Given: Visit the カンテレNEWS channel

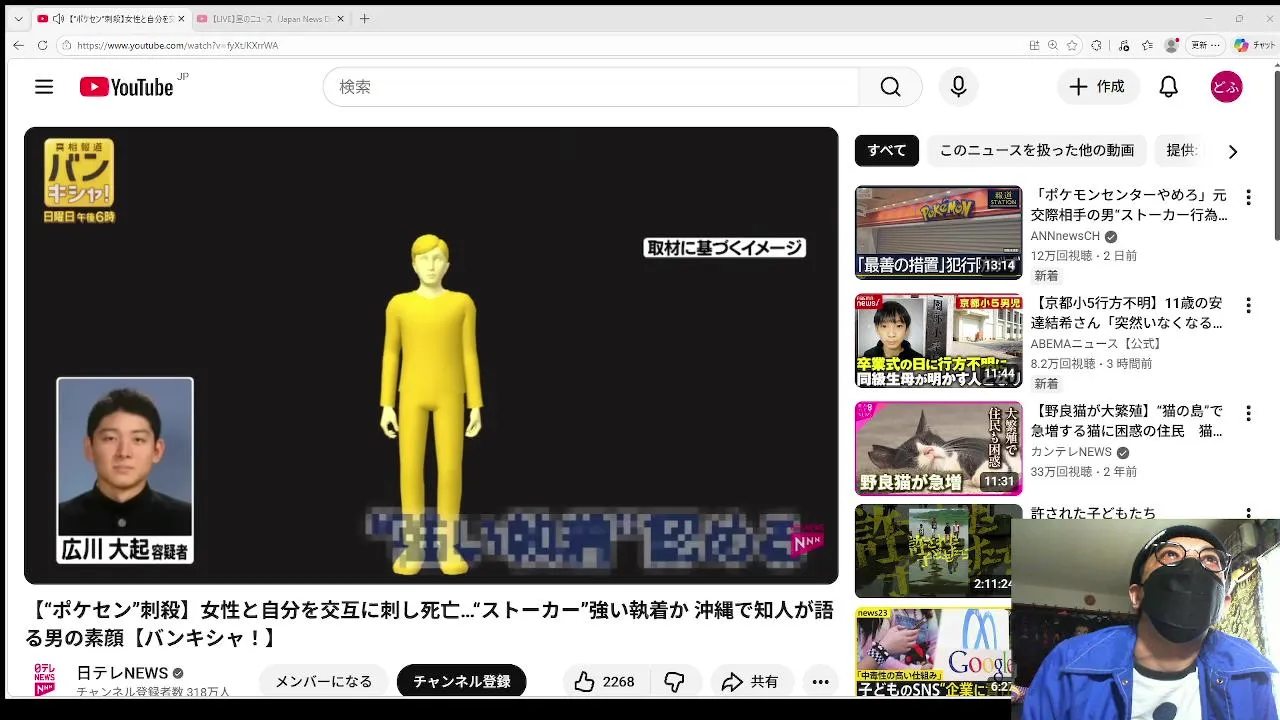Looking at the screenshot, I should (1071, 452).
